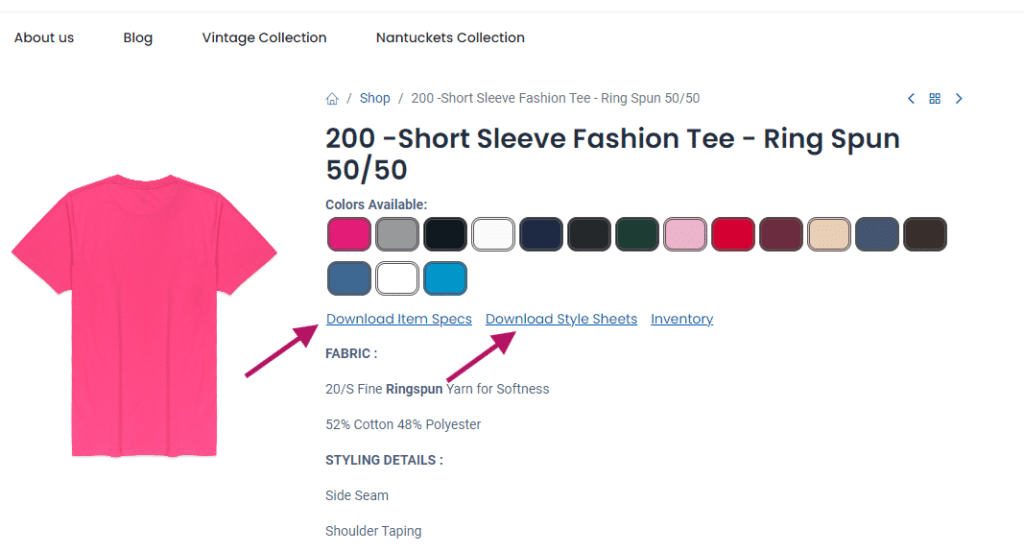
Task: Click Download Style Sheets link
Action: [x=561, y=319]
